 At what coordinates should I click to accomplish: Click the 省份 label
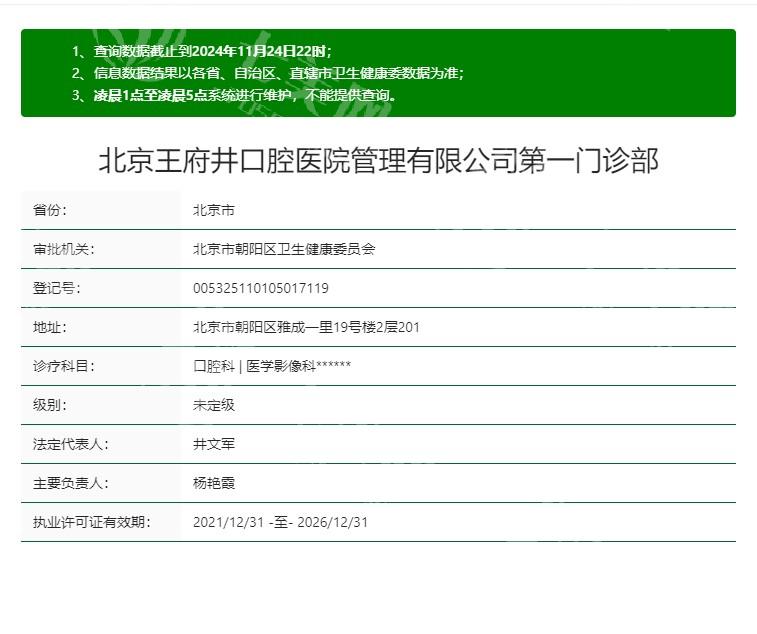[50, 210]
